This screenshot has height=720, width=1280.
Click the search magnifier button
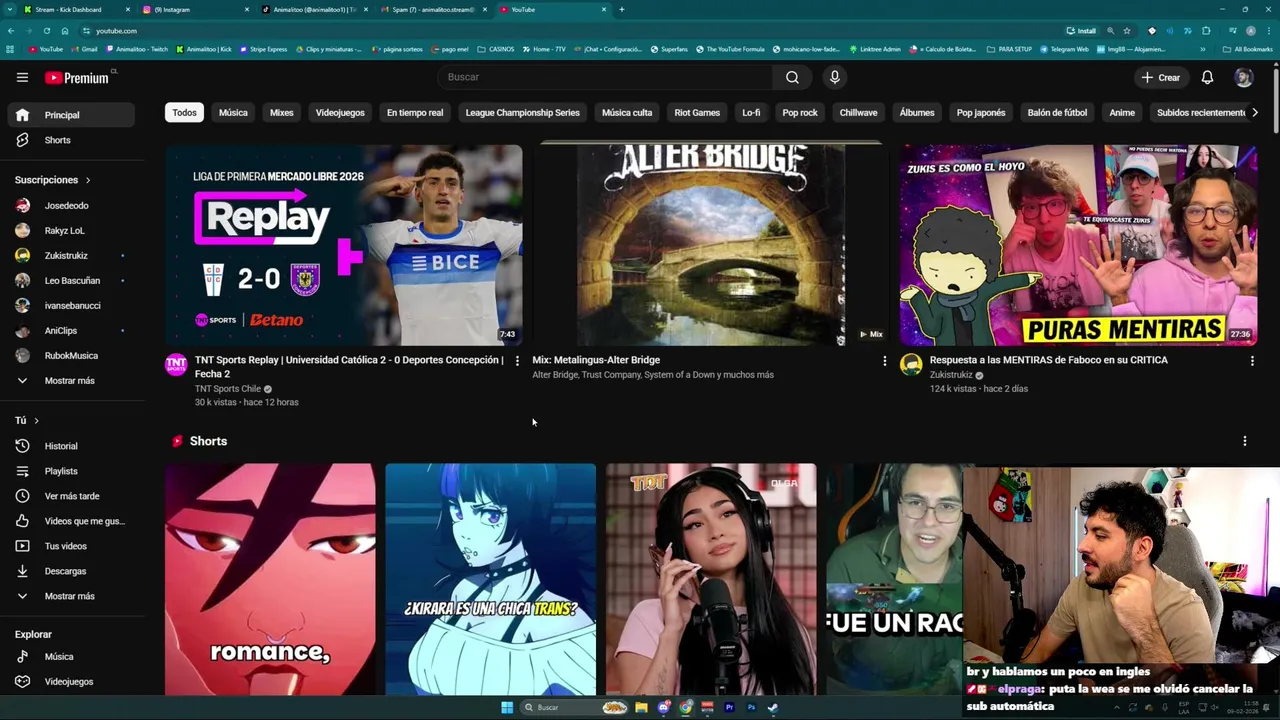click(792, 77)
